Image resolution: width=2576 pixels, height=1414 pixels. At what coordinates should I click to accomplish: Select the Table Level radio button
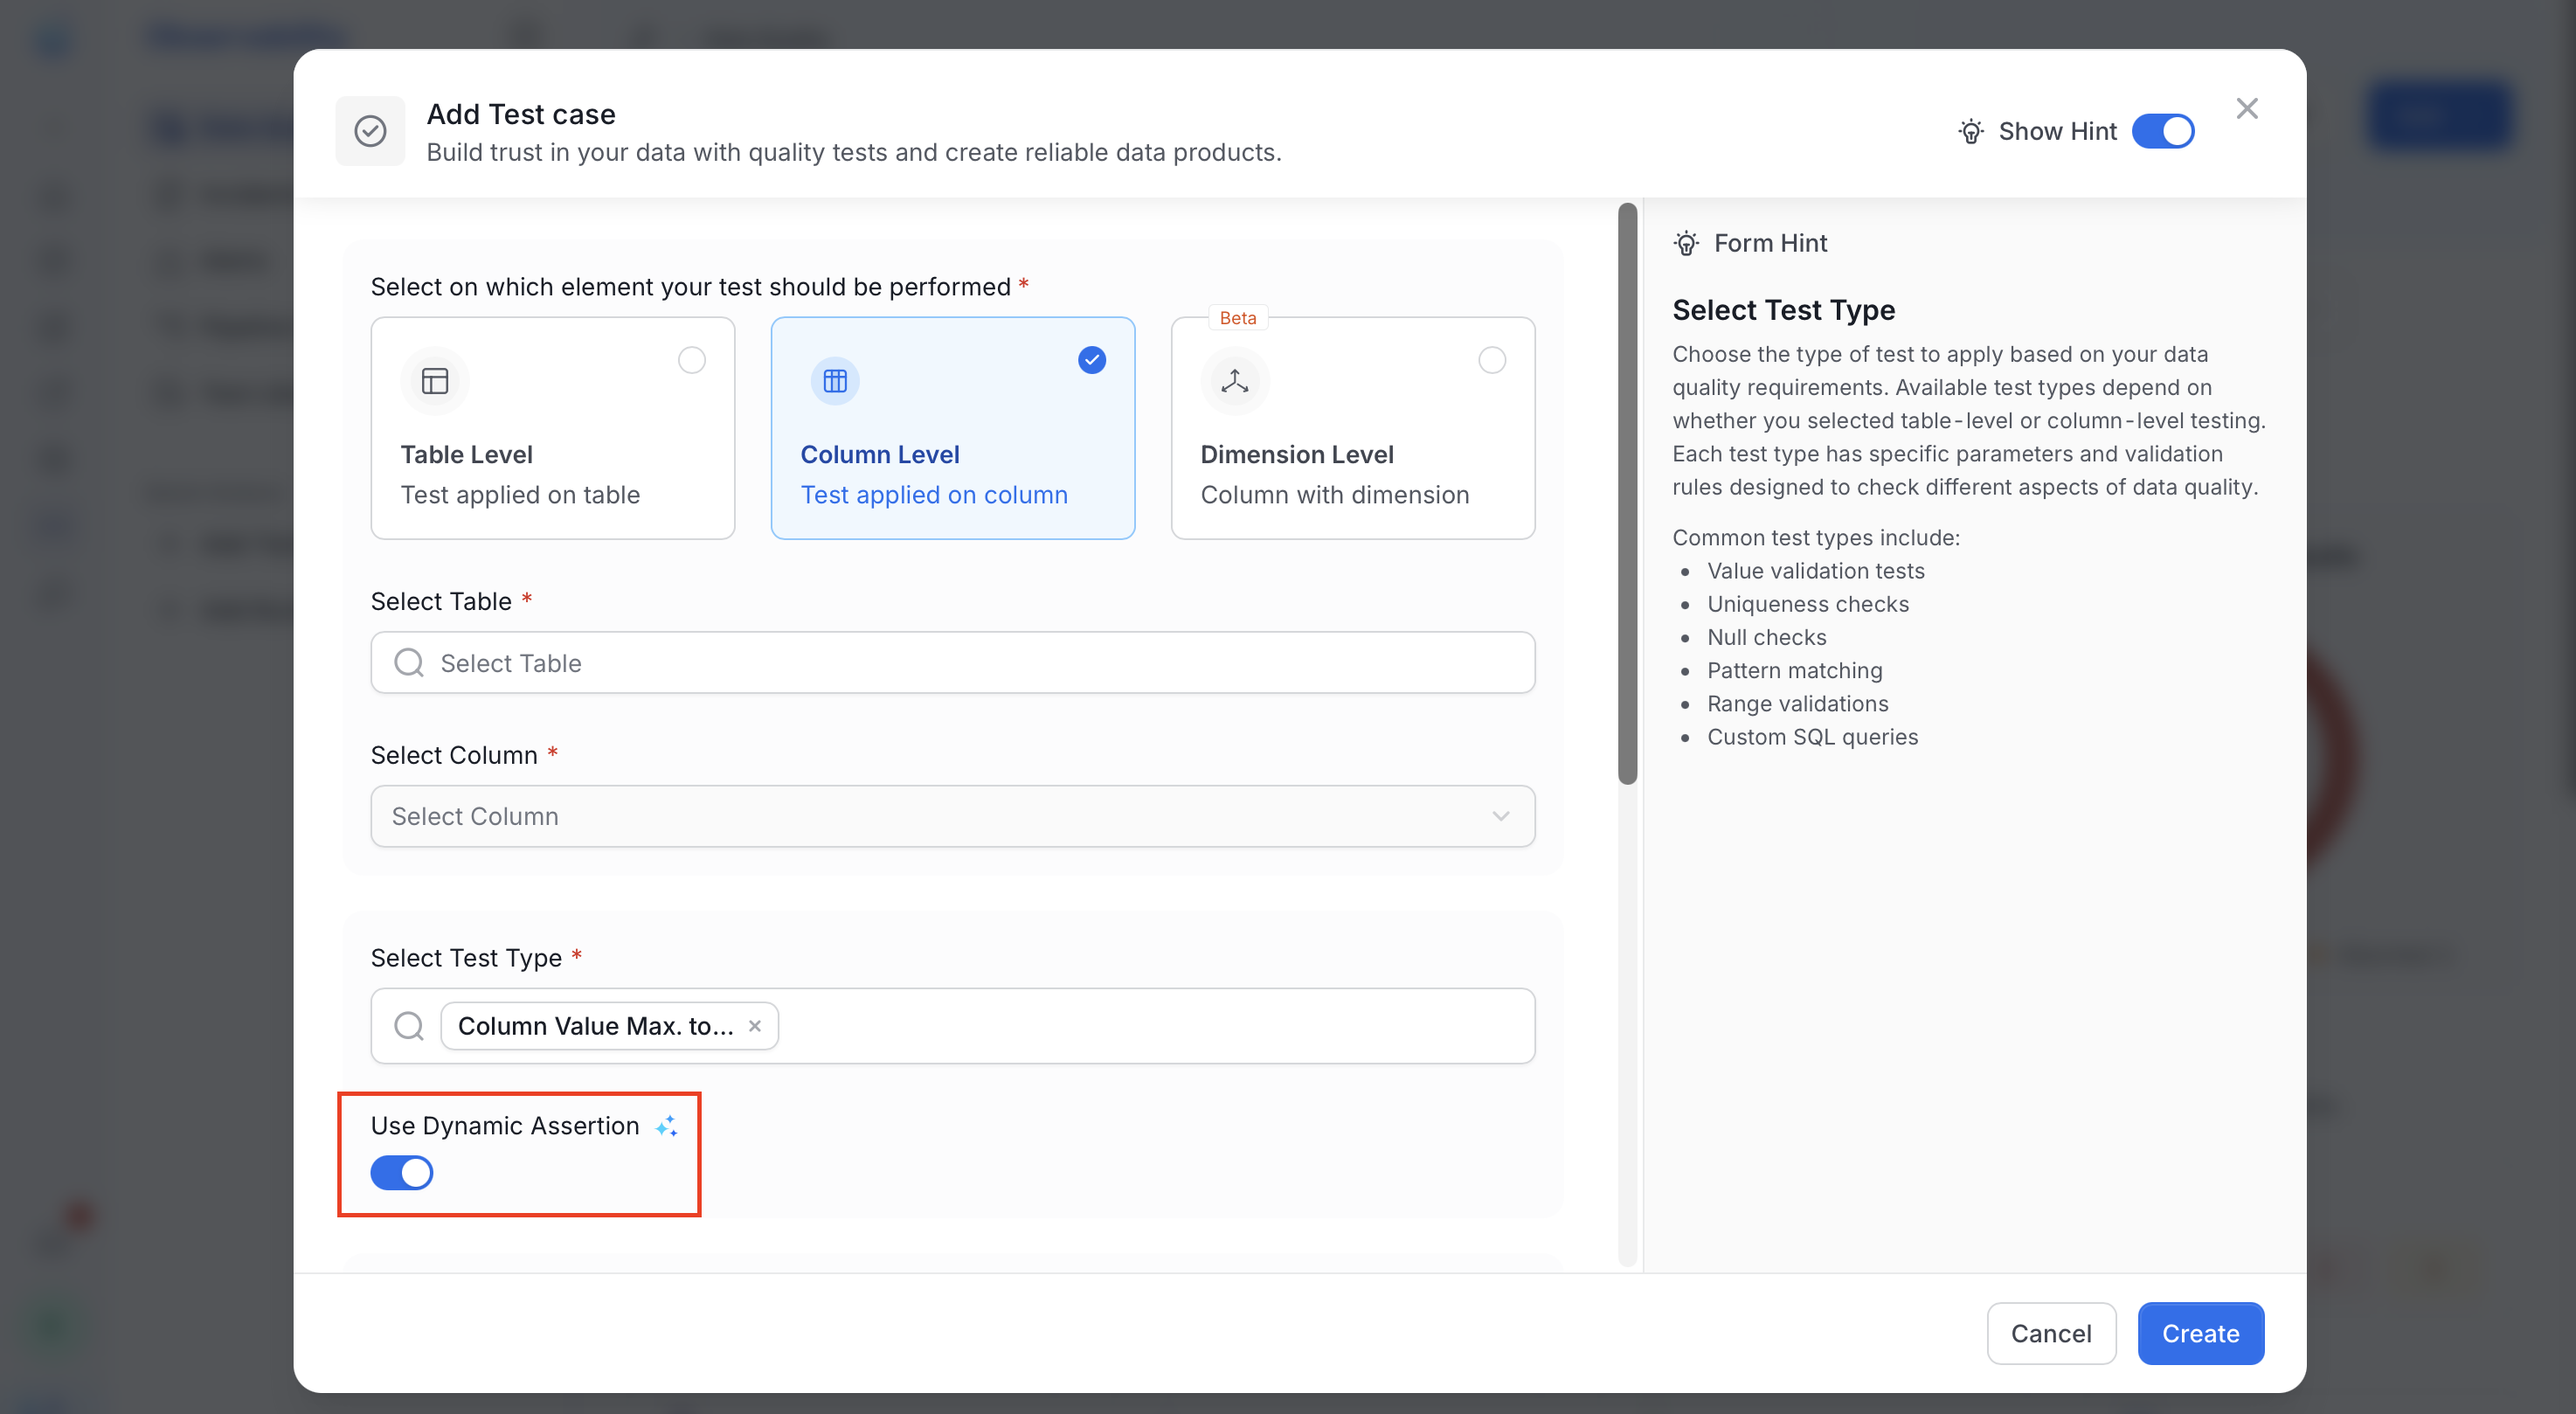pyautogui.click(x=691, y=360)
